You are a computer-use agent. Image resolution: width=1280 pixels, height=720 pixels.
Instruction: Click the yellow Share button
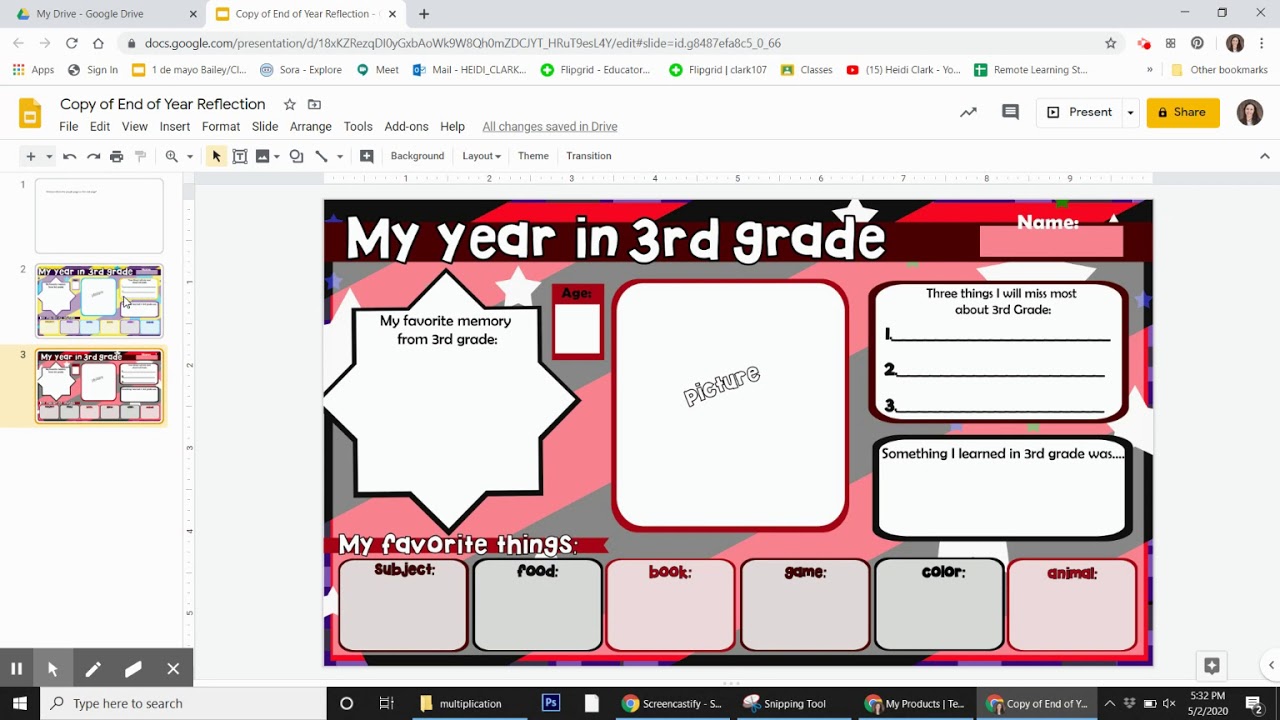[x=1183, y=112]
